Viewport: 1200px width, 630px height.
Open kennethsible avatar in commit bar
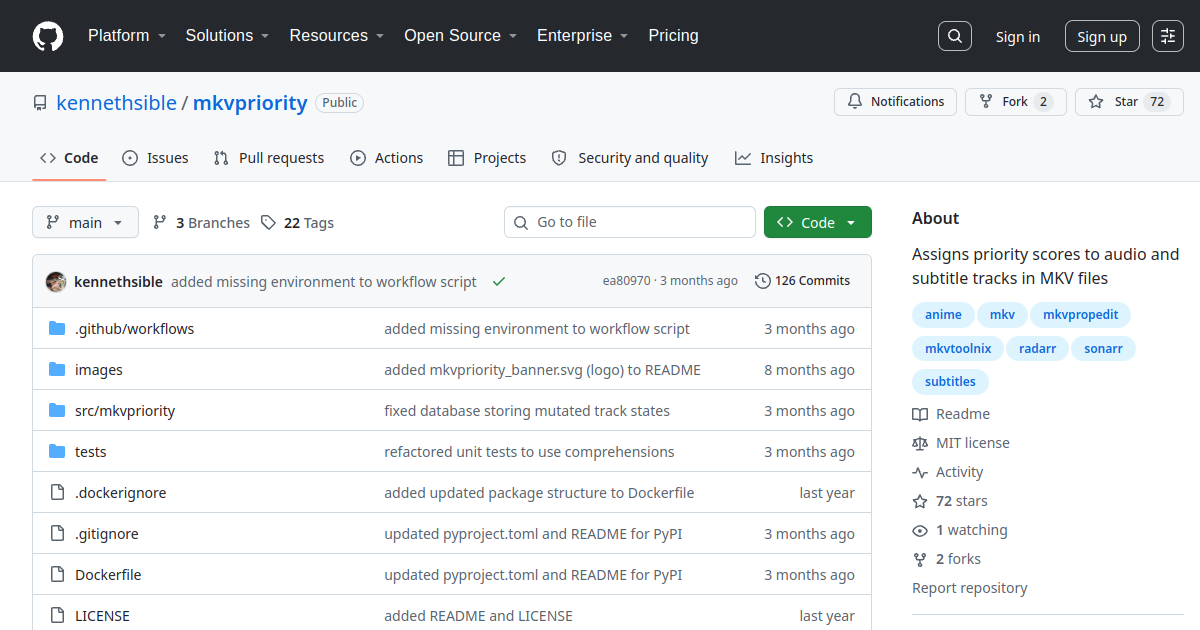(56, 281)
